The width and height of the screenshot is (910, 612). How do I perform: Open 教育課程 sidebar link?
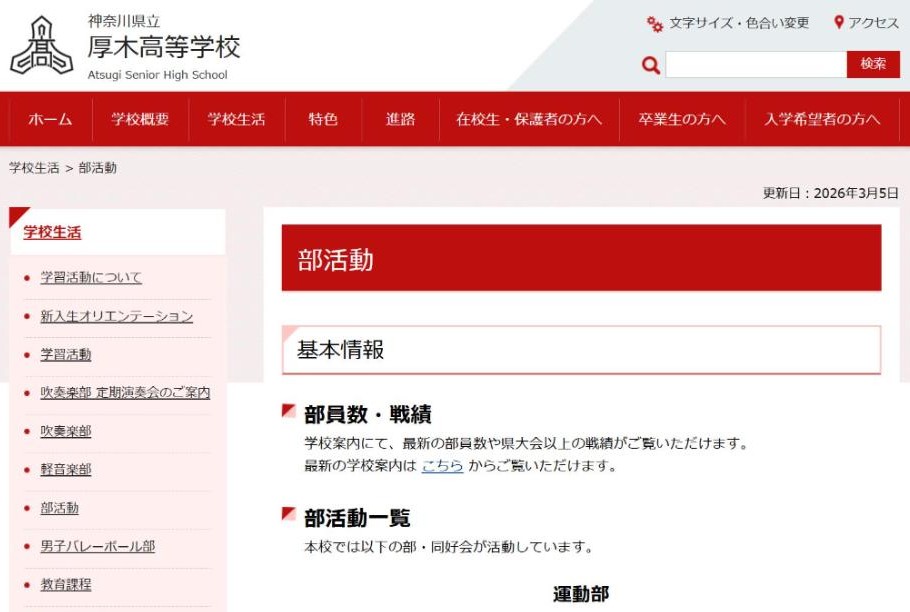(x=66, y=585)
